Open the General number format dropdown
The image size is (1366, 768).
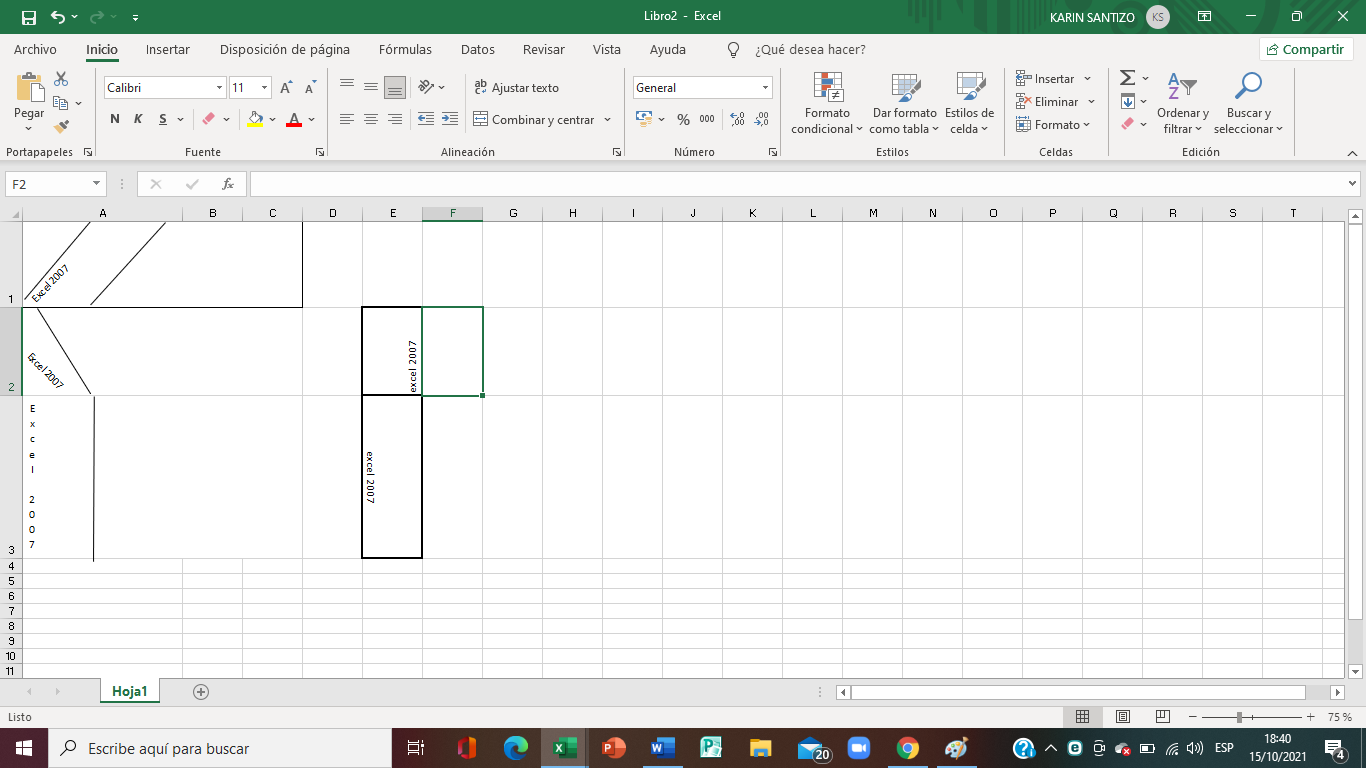click(x=766, y=88)
